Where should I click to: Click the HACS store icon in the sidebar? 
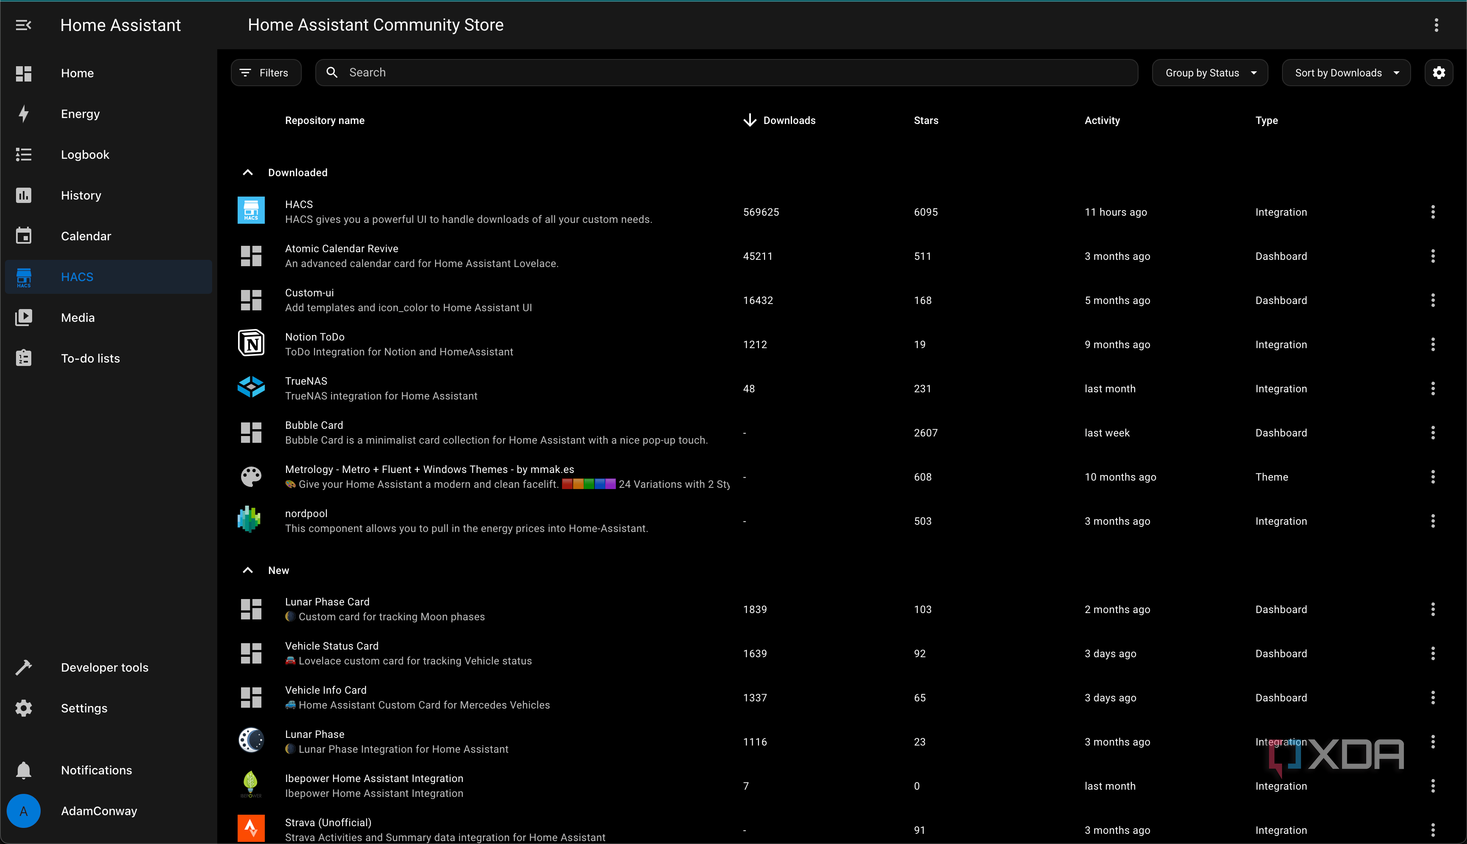(24, 277)
